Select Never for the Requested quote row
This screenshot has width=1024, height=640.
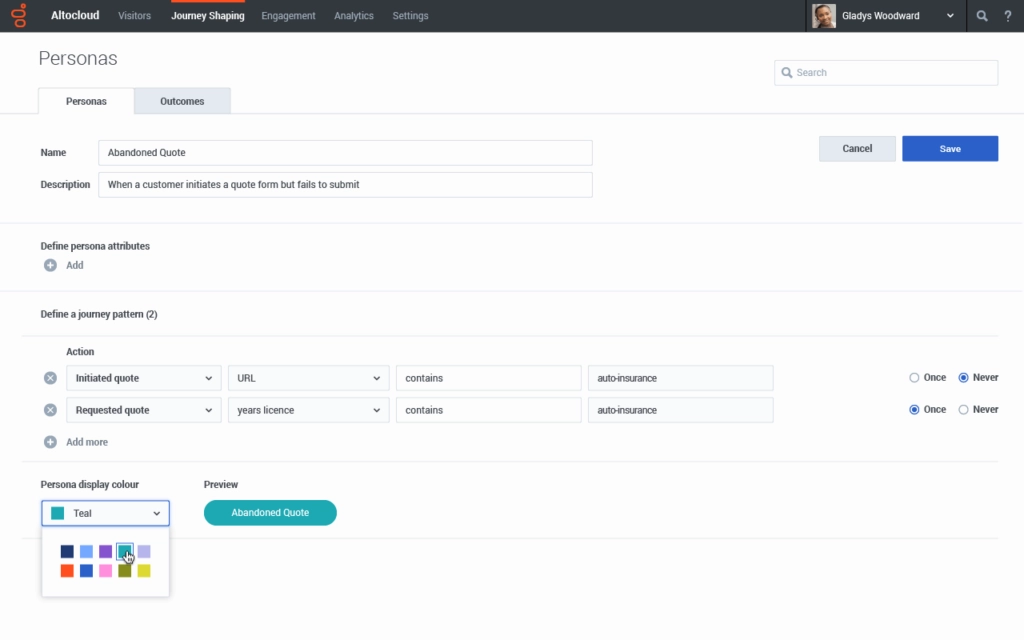point(963,409)
